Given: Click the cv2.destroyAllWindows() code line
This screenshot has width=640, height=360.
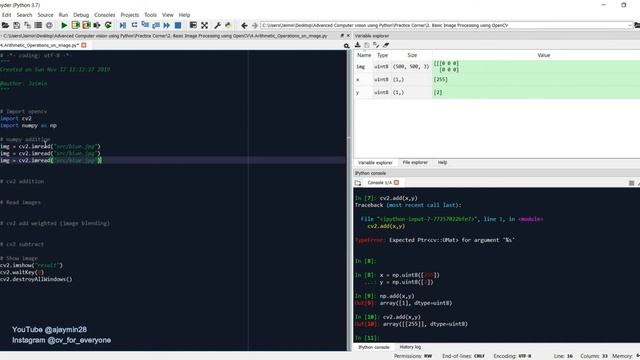Looking at the screenshot, I should (x=36, y=280).
